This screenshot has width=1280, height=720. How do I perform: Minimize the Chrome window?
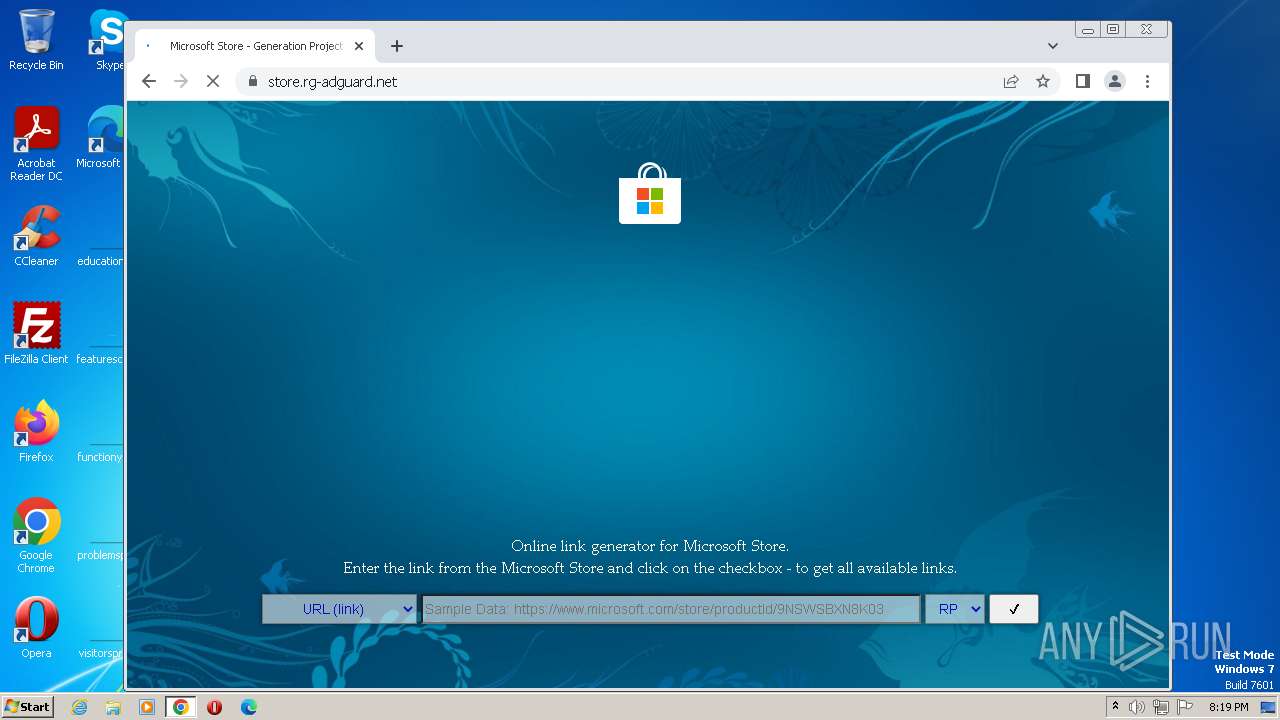pos(1088,30)
